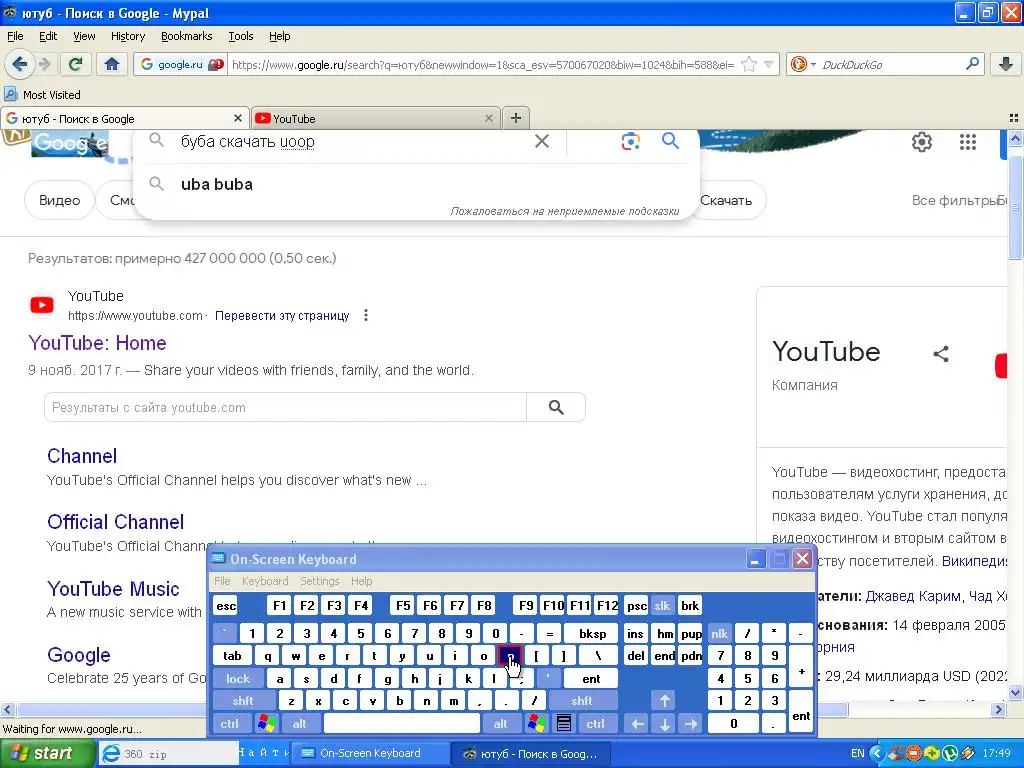This screenshot has height=768, width=1024.
Task: Click the DuckDuckGo search magnifier icon
Action: [972, 64]
